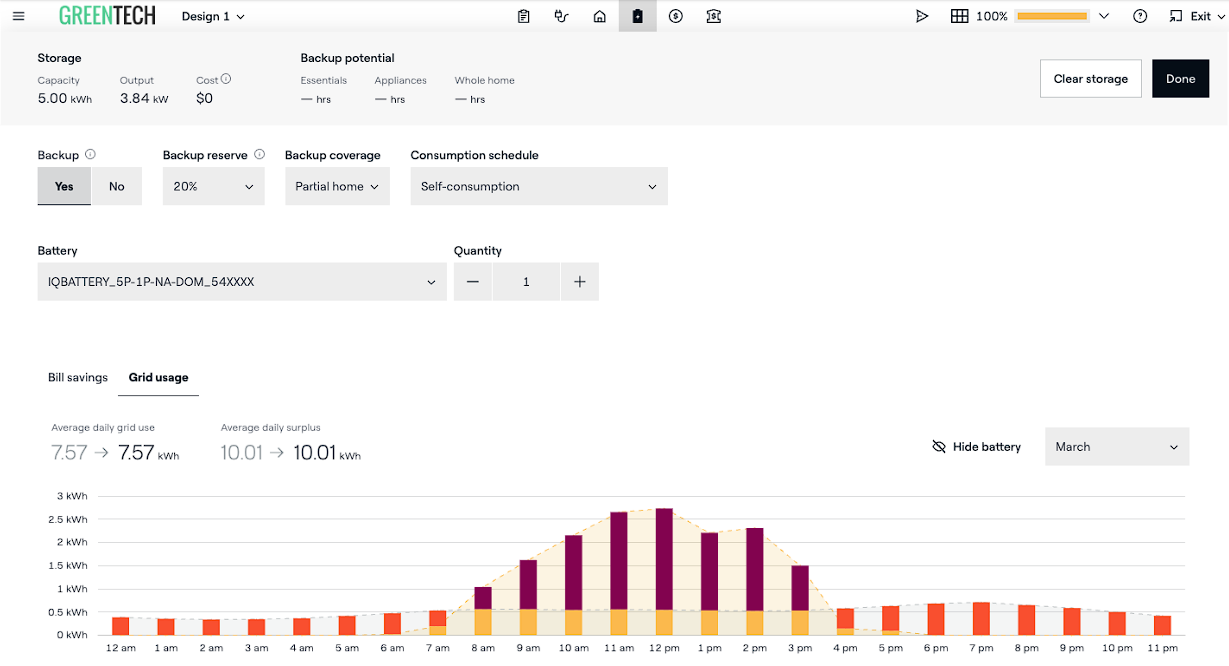
Task: Click the solar panel grid icon
Action: pyautogui.click(x=960, y=16)
